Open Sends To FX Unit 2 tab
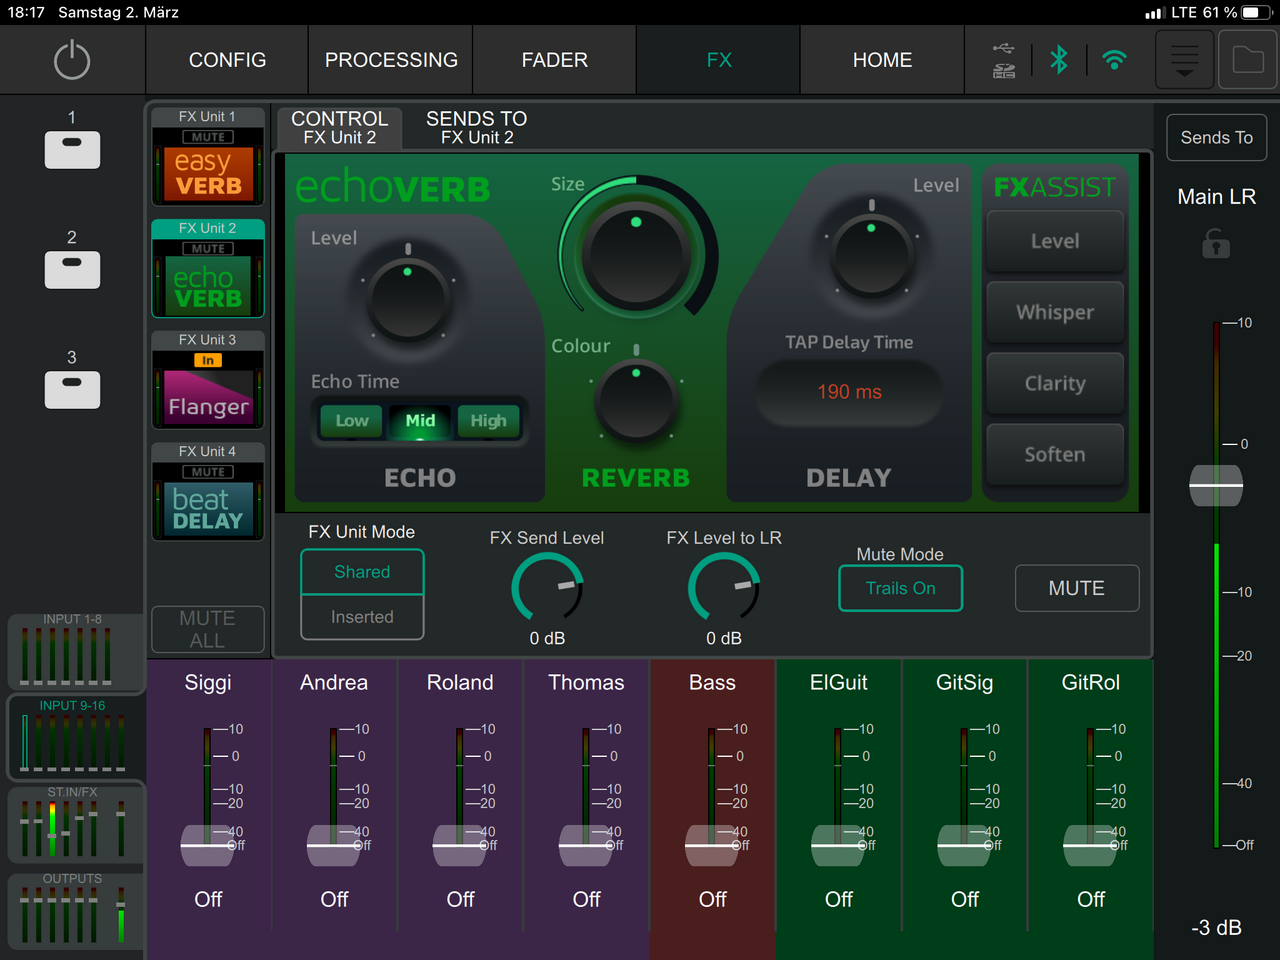 477,127
